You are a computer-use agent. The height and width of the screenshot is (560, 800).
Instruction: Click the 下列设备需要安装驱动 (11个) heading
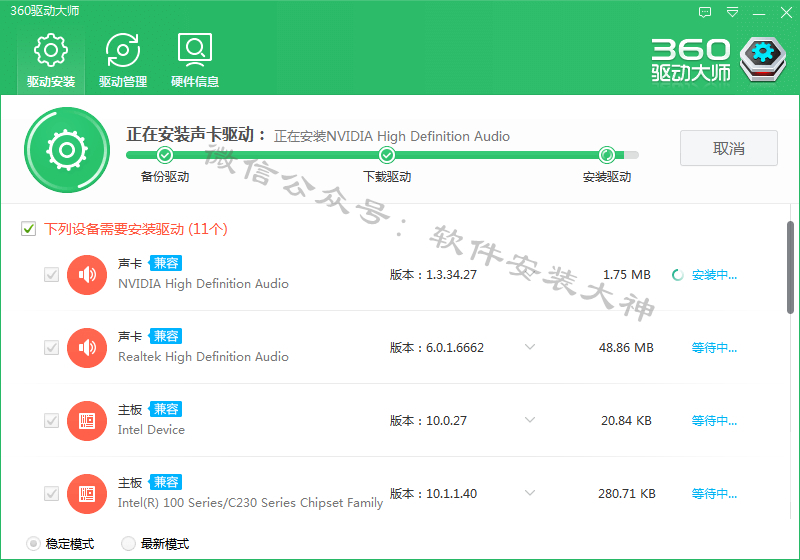136,229
